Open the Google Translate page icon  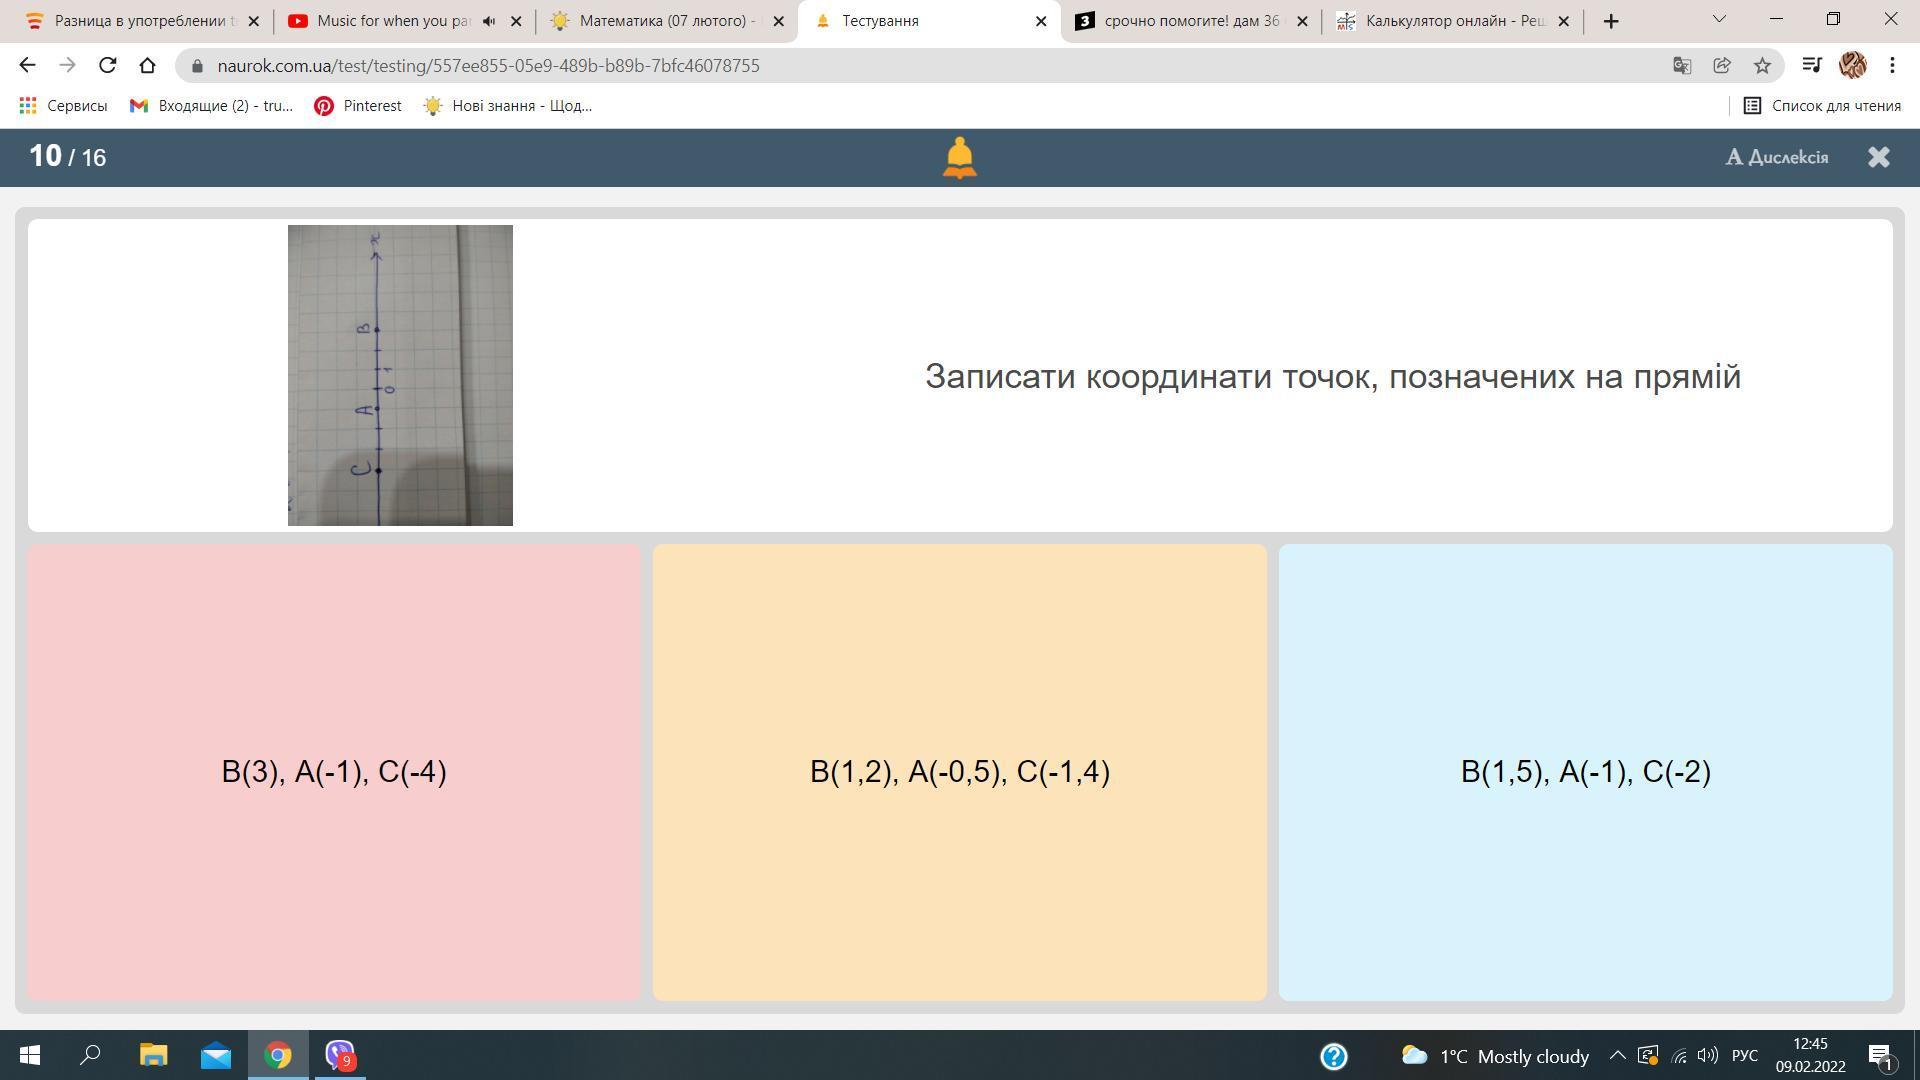(1682, 66)
